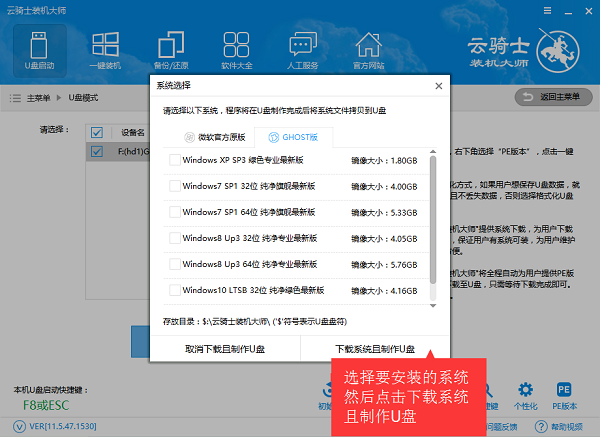The height and width of the screenshot is (437, 600).
Task: Tick Windows7 SP1 64位 纯净旗舰最新版 checkbox
Action: 175,212
